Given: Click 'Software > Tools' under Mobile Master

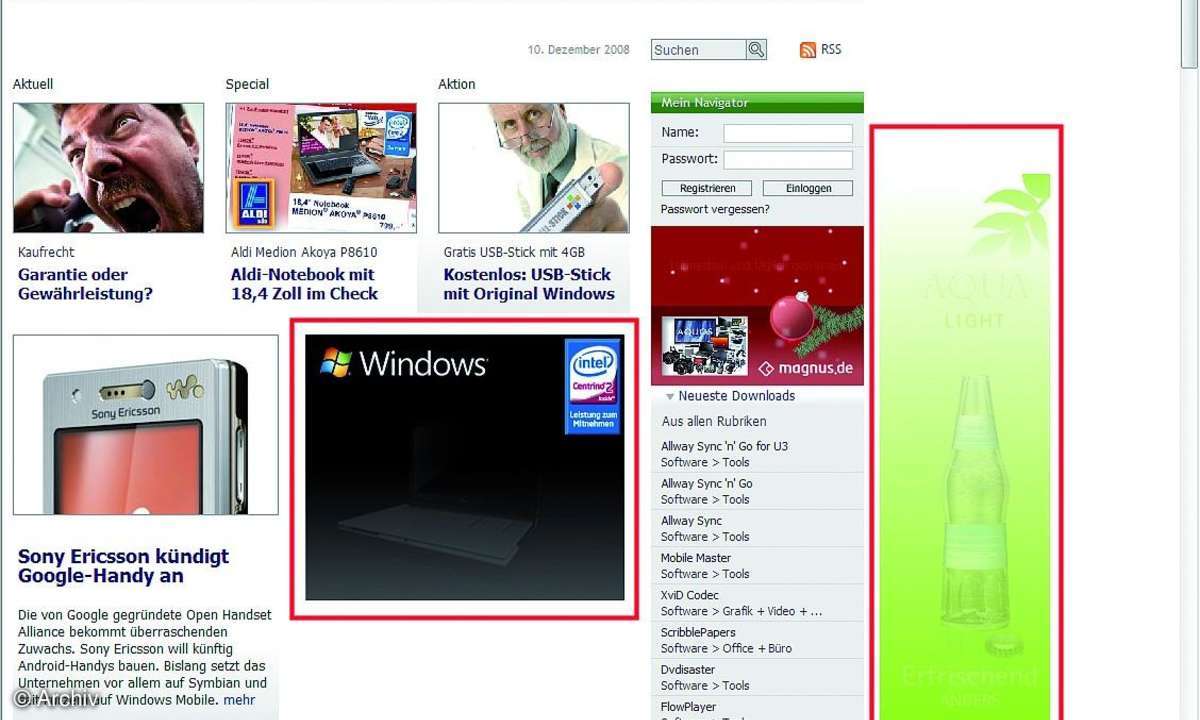Looking at the screenshot, I should [705, 574].
